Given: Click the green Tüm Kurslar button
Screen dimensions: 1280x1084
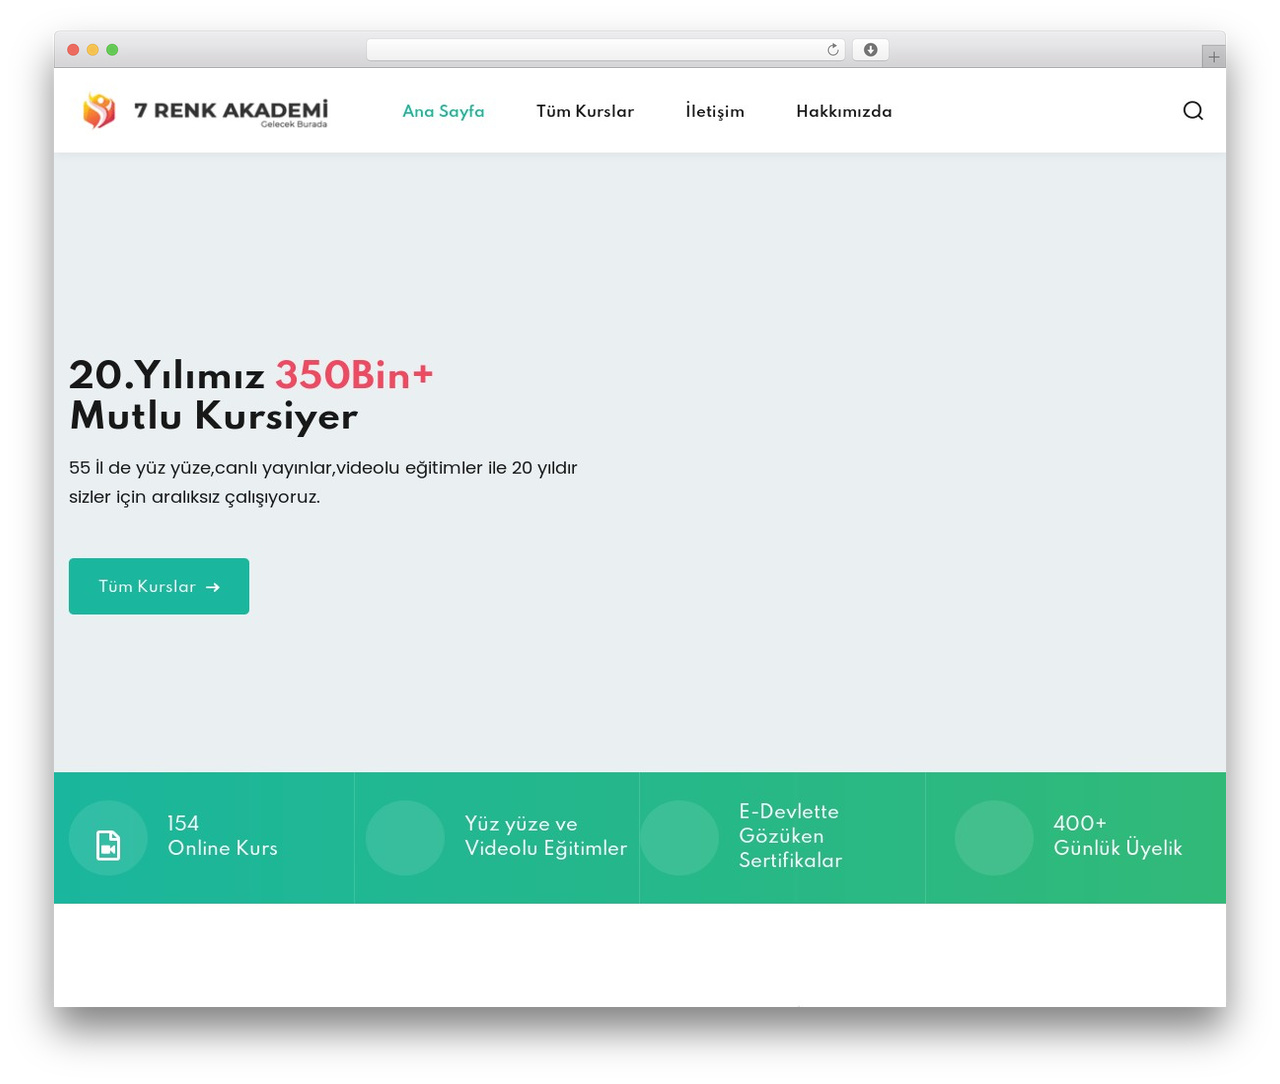Looking at the screenshot, I should [159, 586].
